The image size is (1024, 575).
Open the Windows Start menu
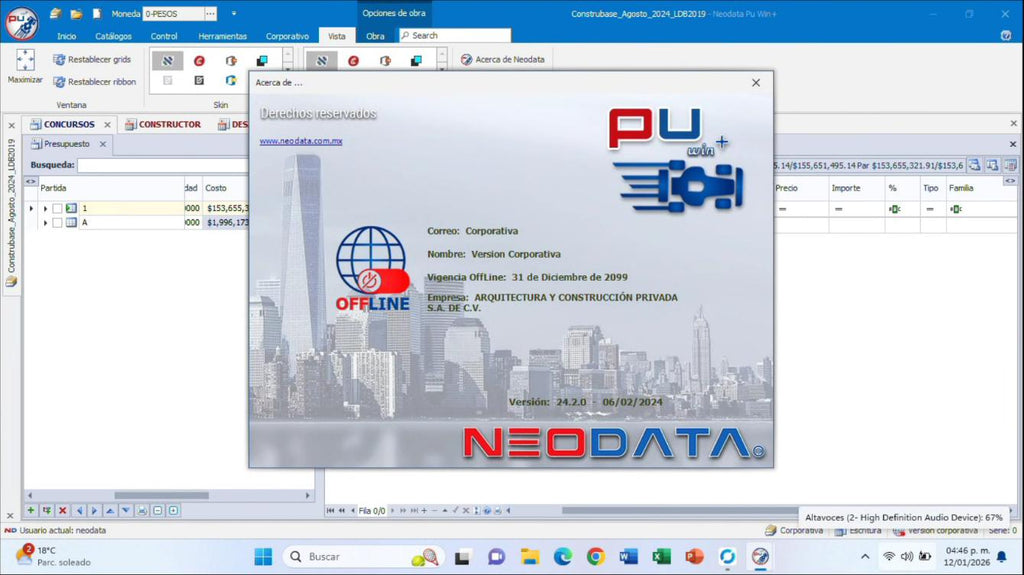click(x=263, y=557)
